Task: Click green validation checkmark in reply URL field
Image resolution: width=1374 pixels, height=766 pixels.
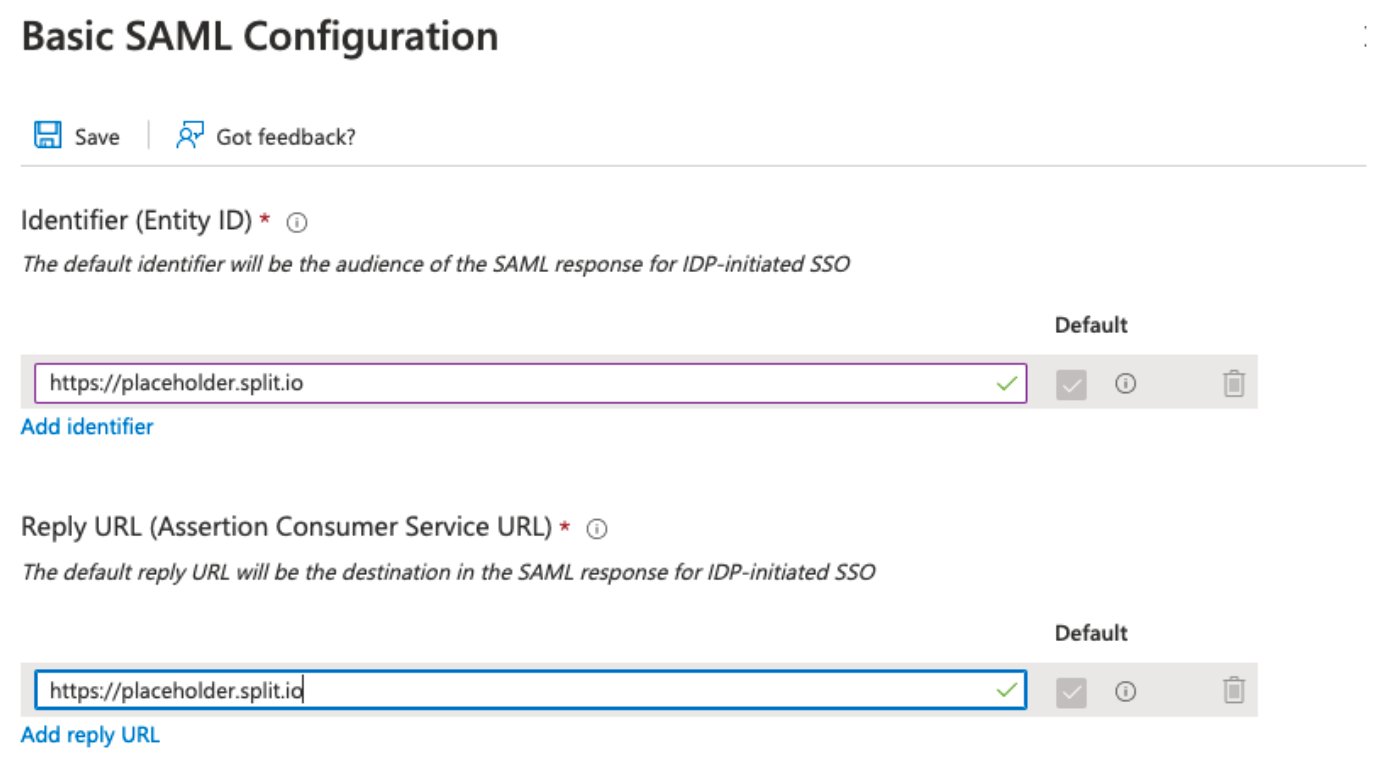Action: 1007,690
